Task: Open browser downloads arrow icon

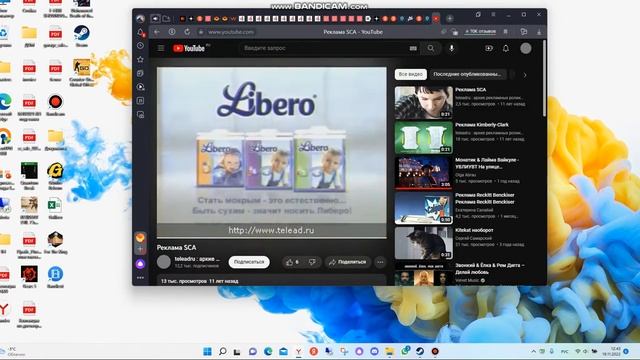Action: coord(539,32)
